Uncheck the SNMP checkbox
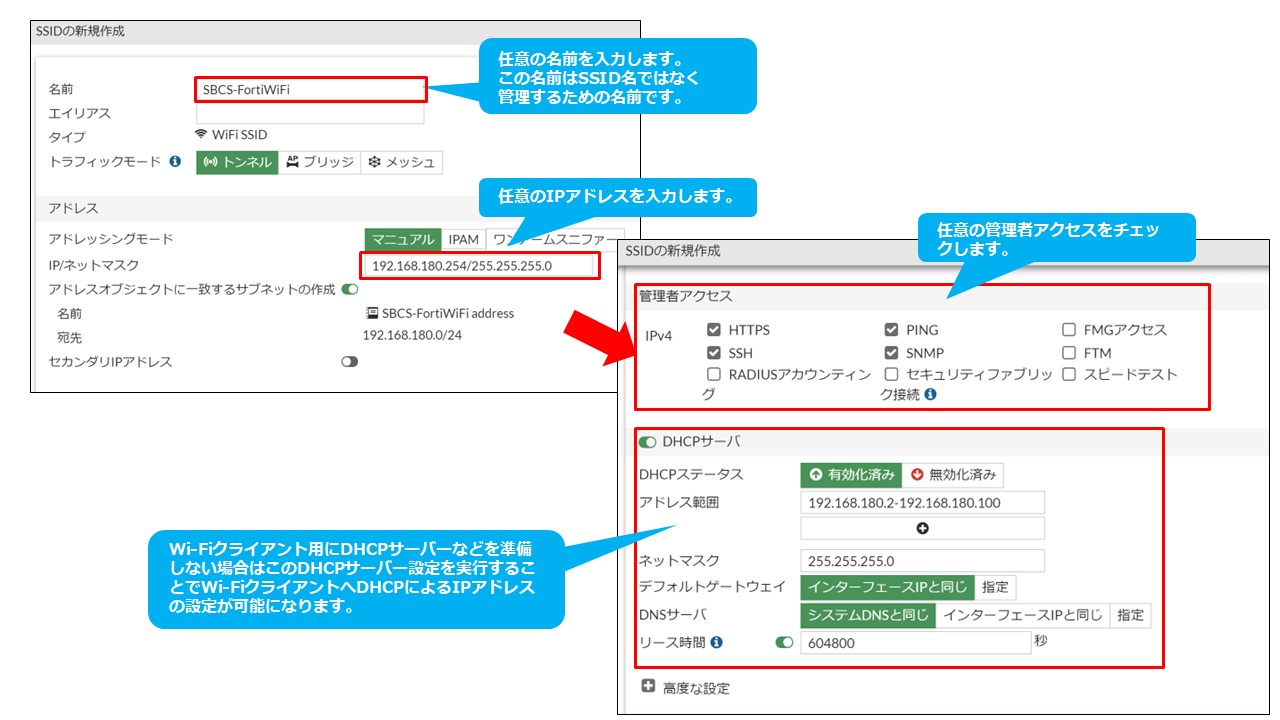Screen dimensions: 1280x720 coord(891,353)
